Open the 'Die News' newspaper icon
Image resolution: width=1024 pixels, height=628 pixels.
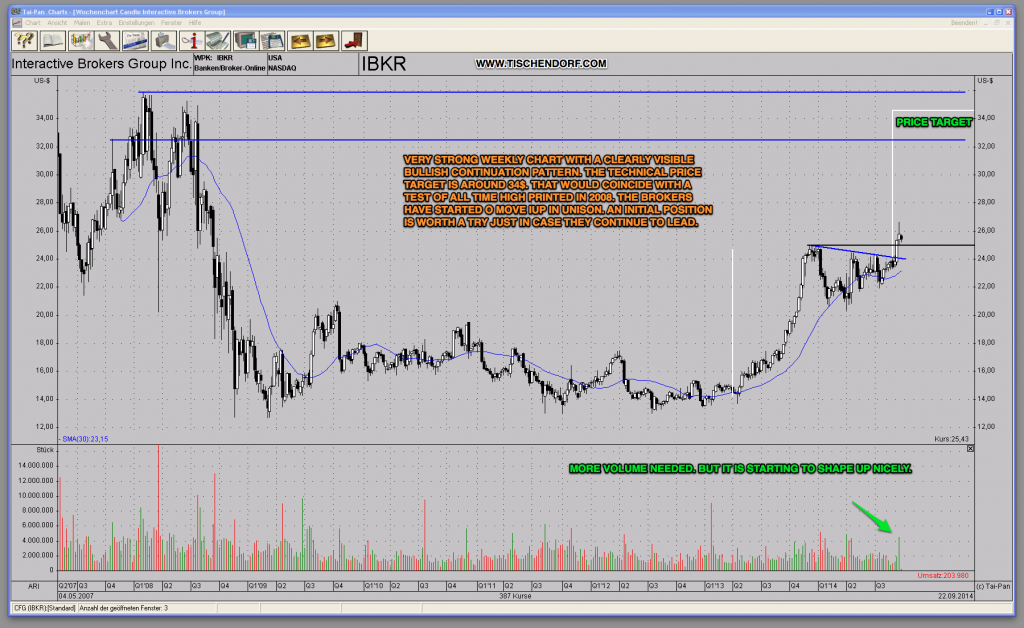[135, 40]
